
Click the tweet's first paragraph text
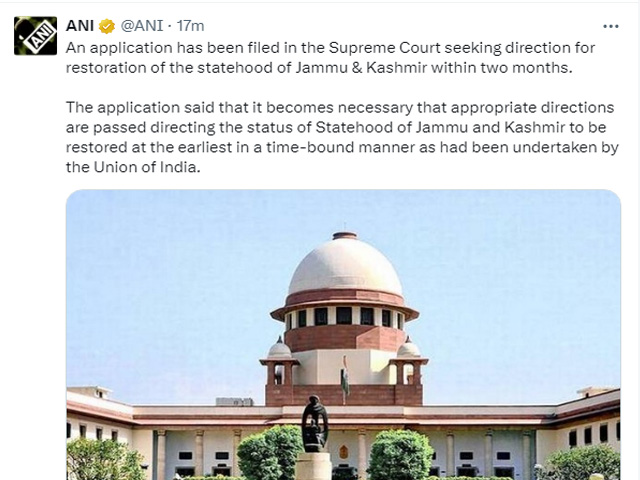point(330,58)
